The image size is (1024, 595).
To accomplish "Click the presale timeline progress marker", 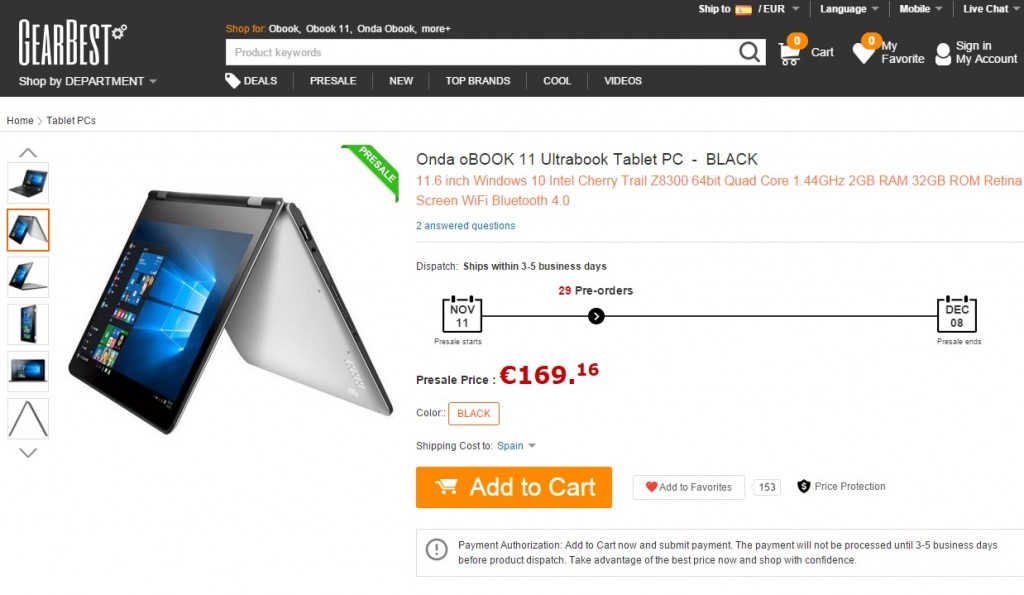I will pyautogui.click(x=596, y=317).
